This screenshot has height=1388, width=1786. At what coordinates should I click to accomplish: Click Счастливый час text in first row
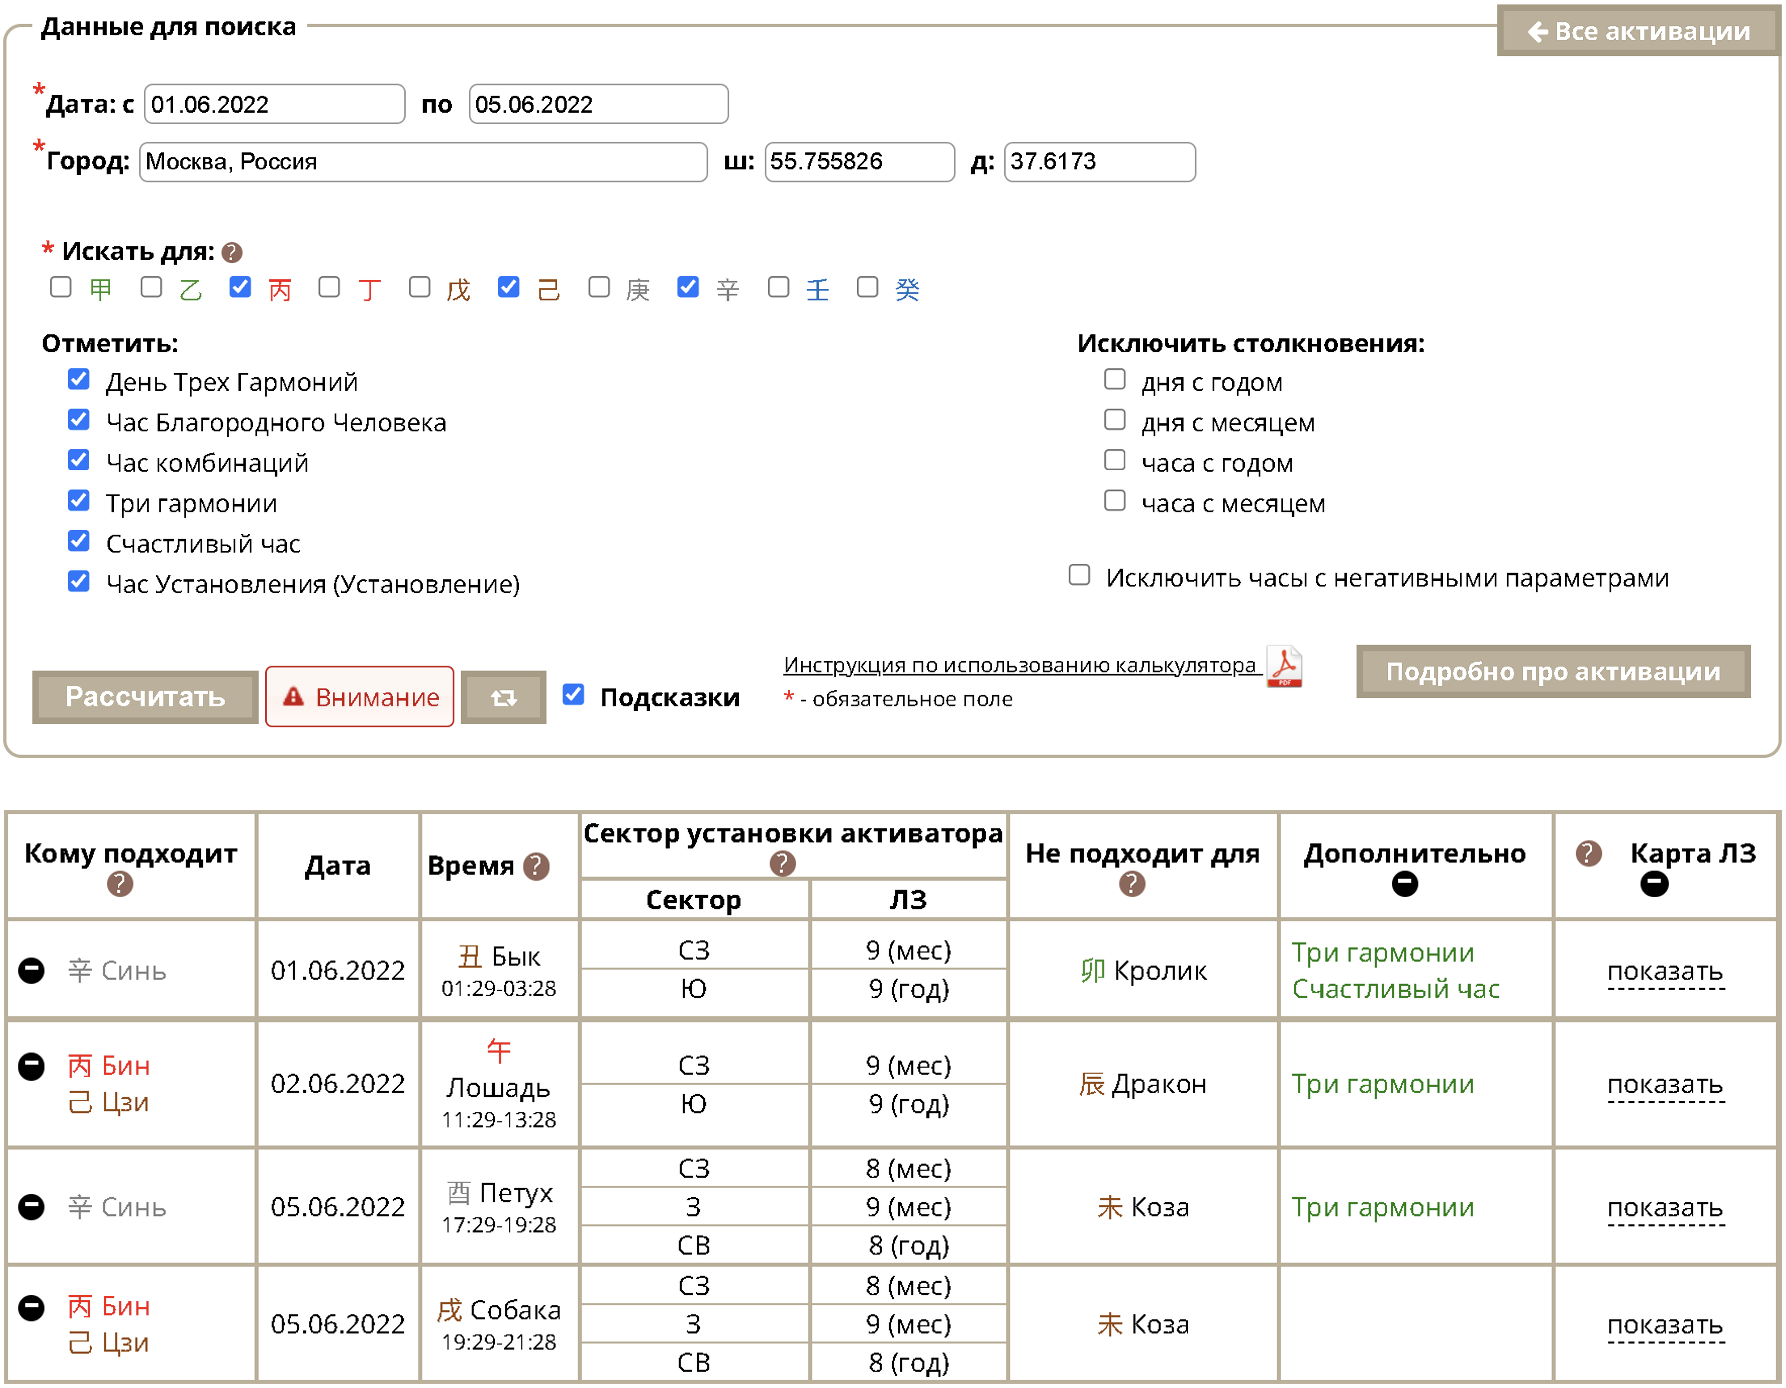click(x=1396, y=989)
